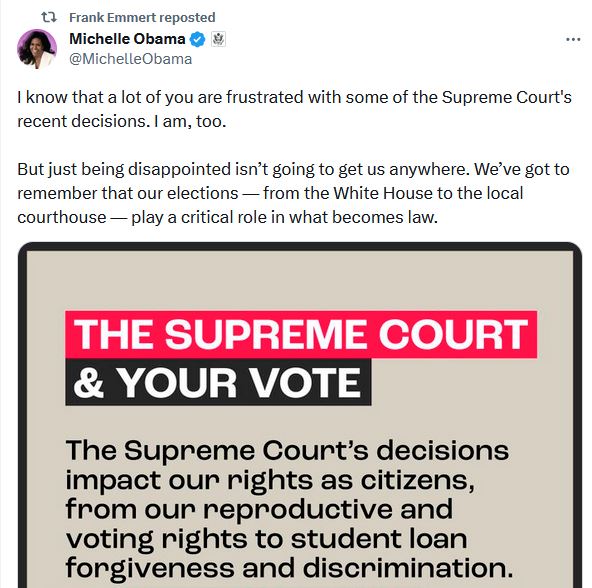Click the government affiliation seal badge
This screenshot has height=588, width=592.
pos(218,39)
